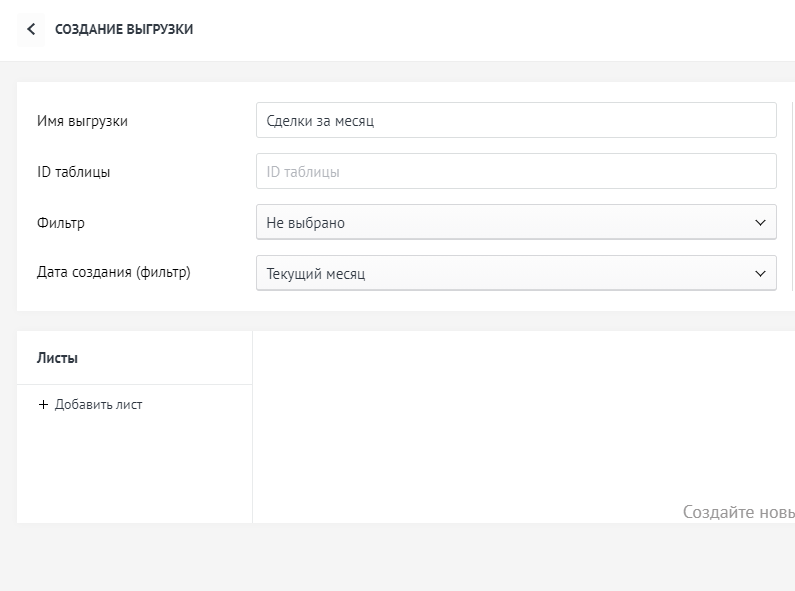Expand the Текущий месяц date dropdown

516,273
